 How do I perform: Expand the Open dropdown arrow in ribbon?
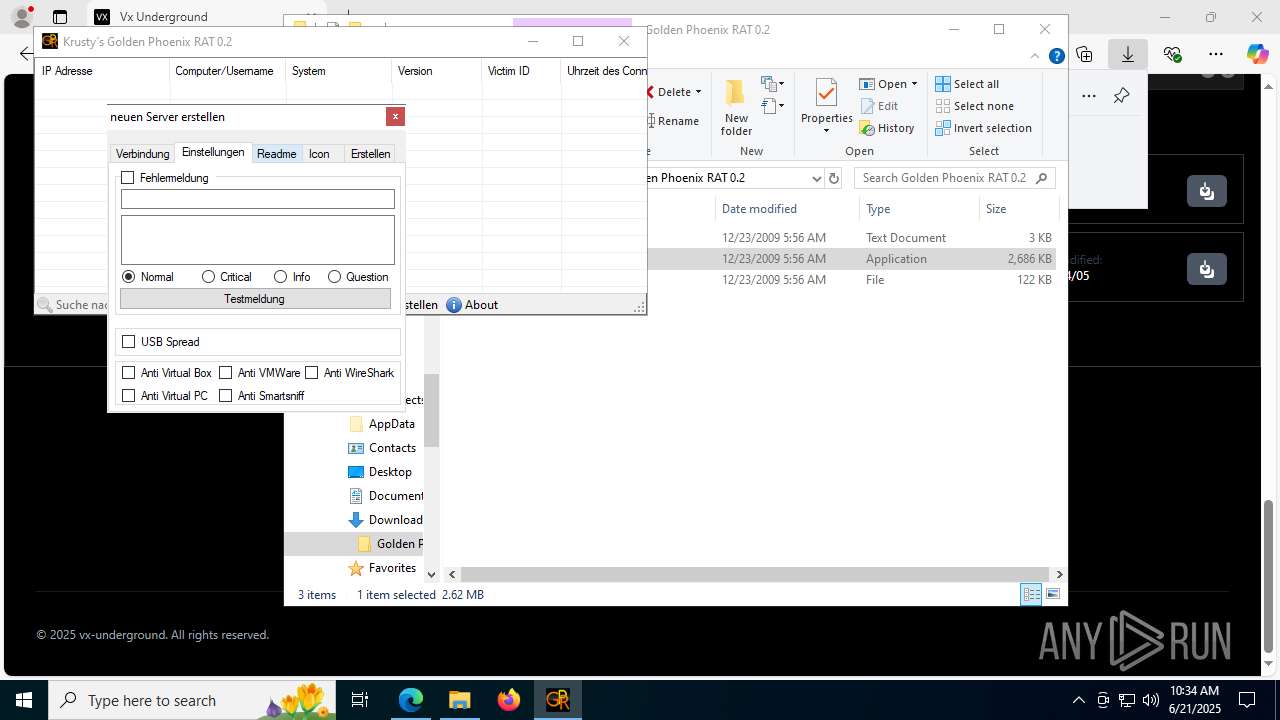[914, 84]
